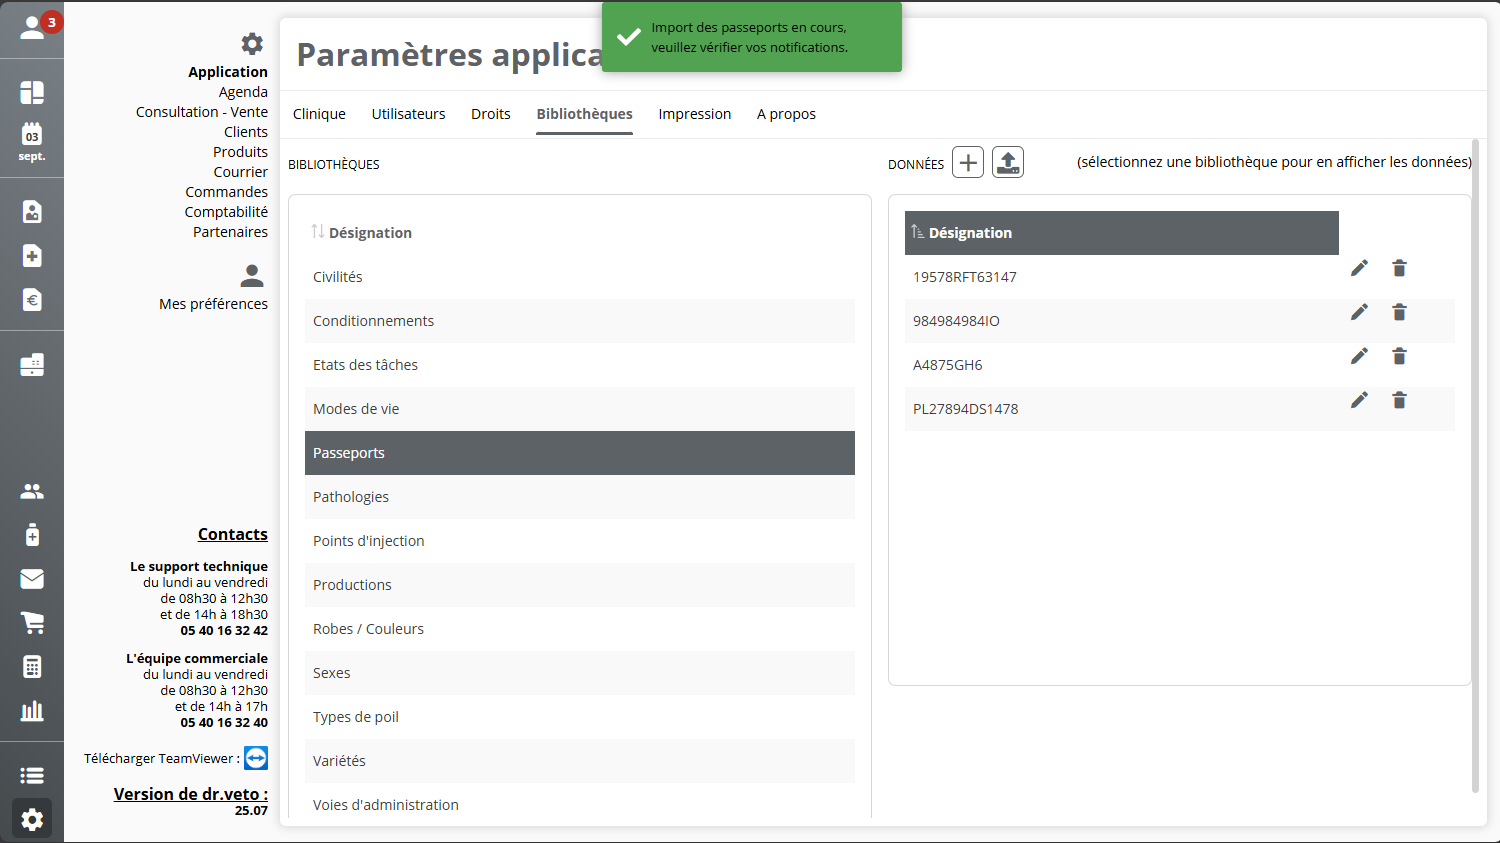
Task: Open the statistics bar chart sidebar icon
Action: 32,711
